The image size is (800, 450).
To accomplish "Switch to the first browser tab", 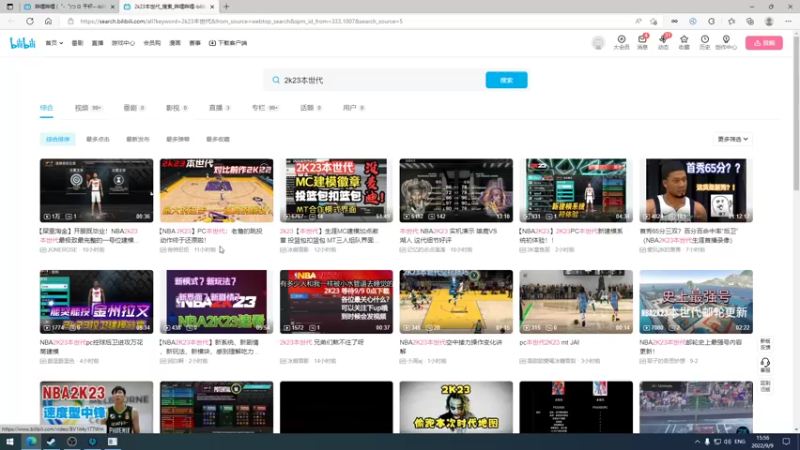I will click(x=69, y=7).
